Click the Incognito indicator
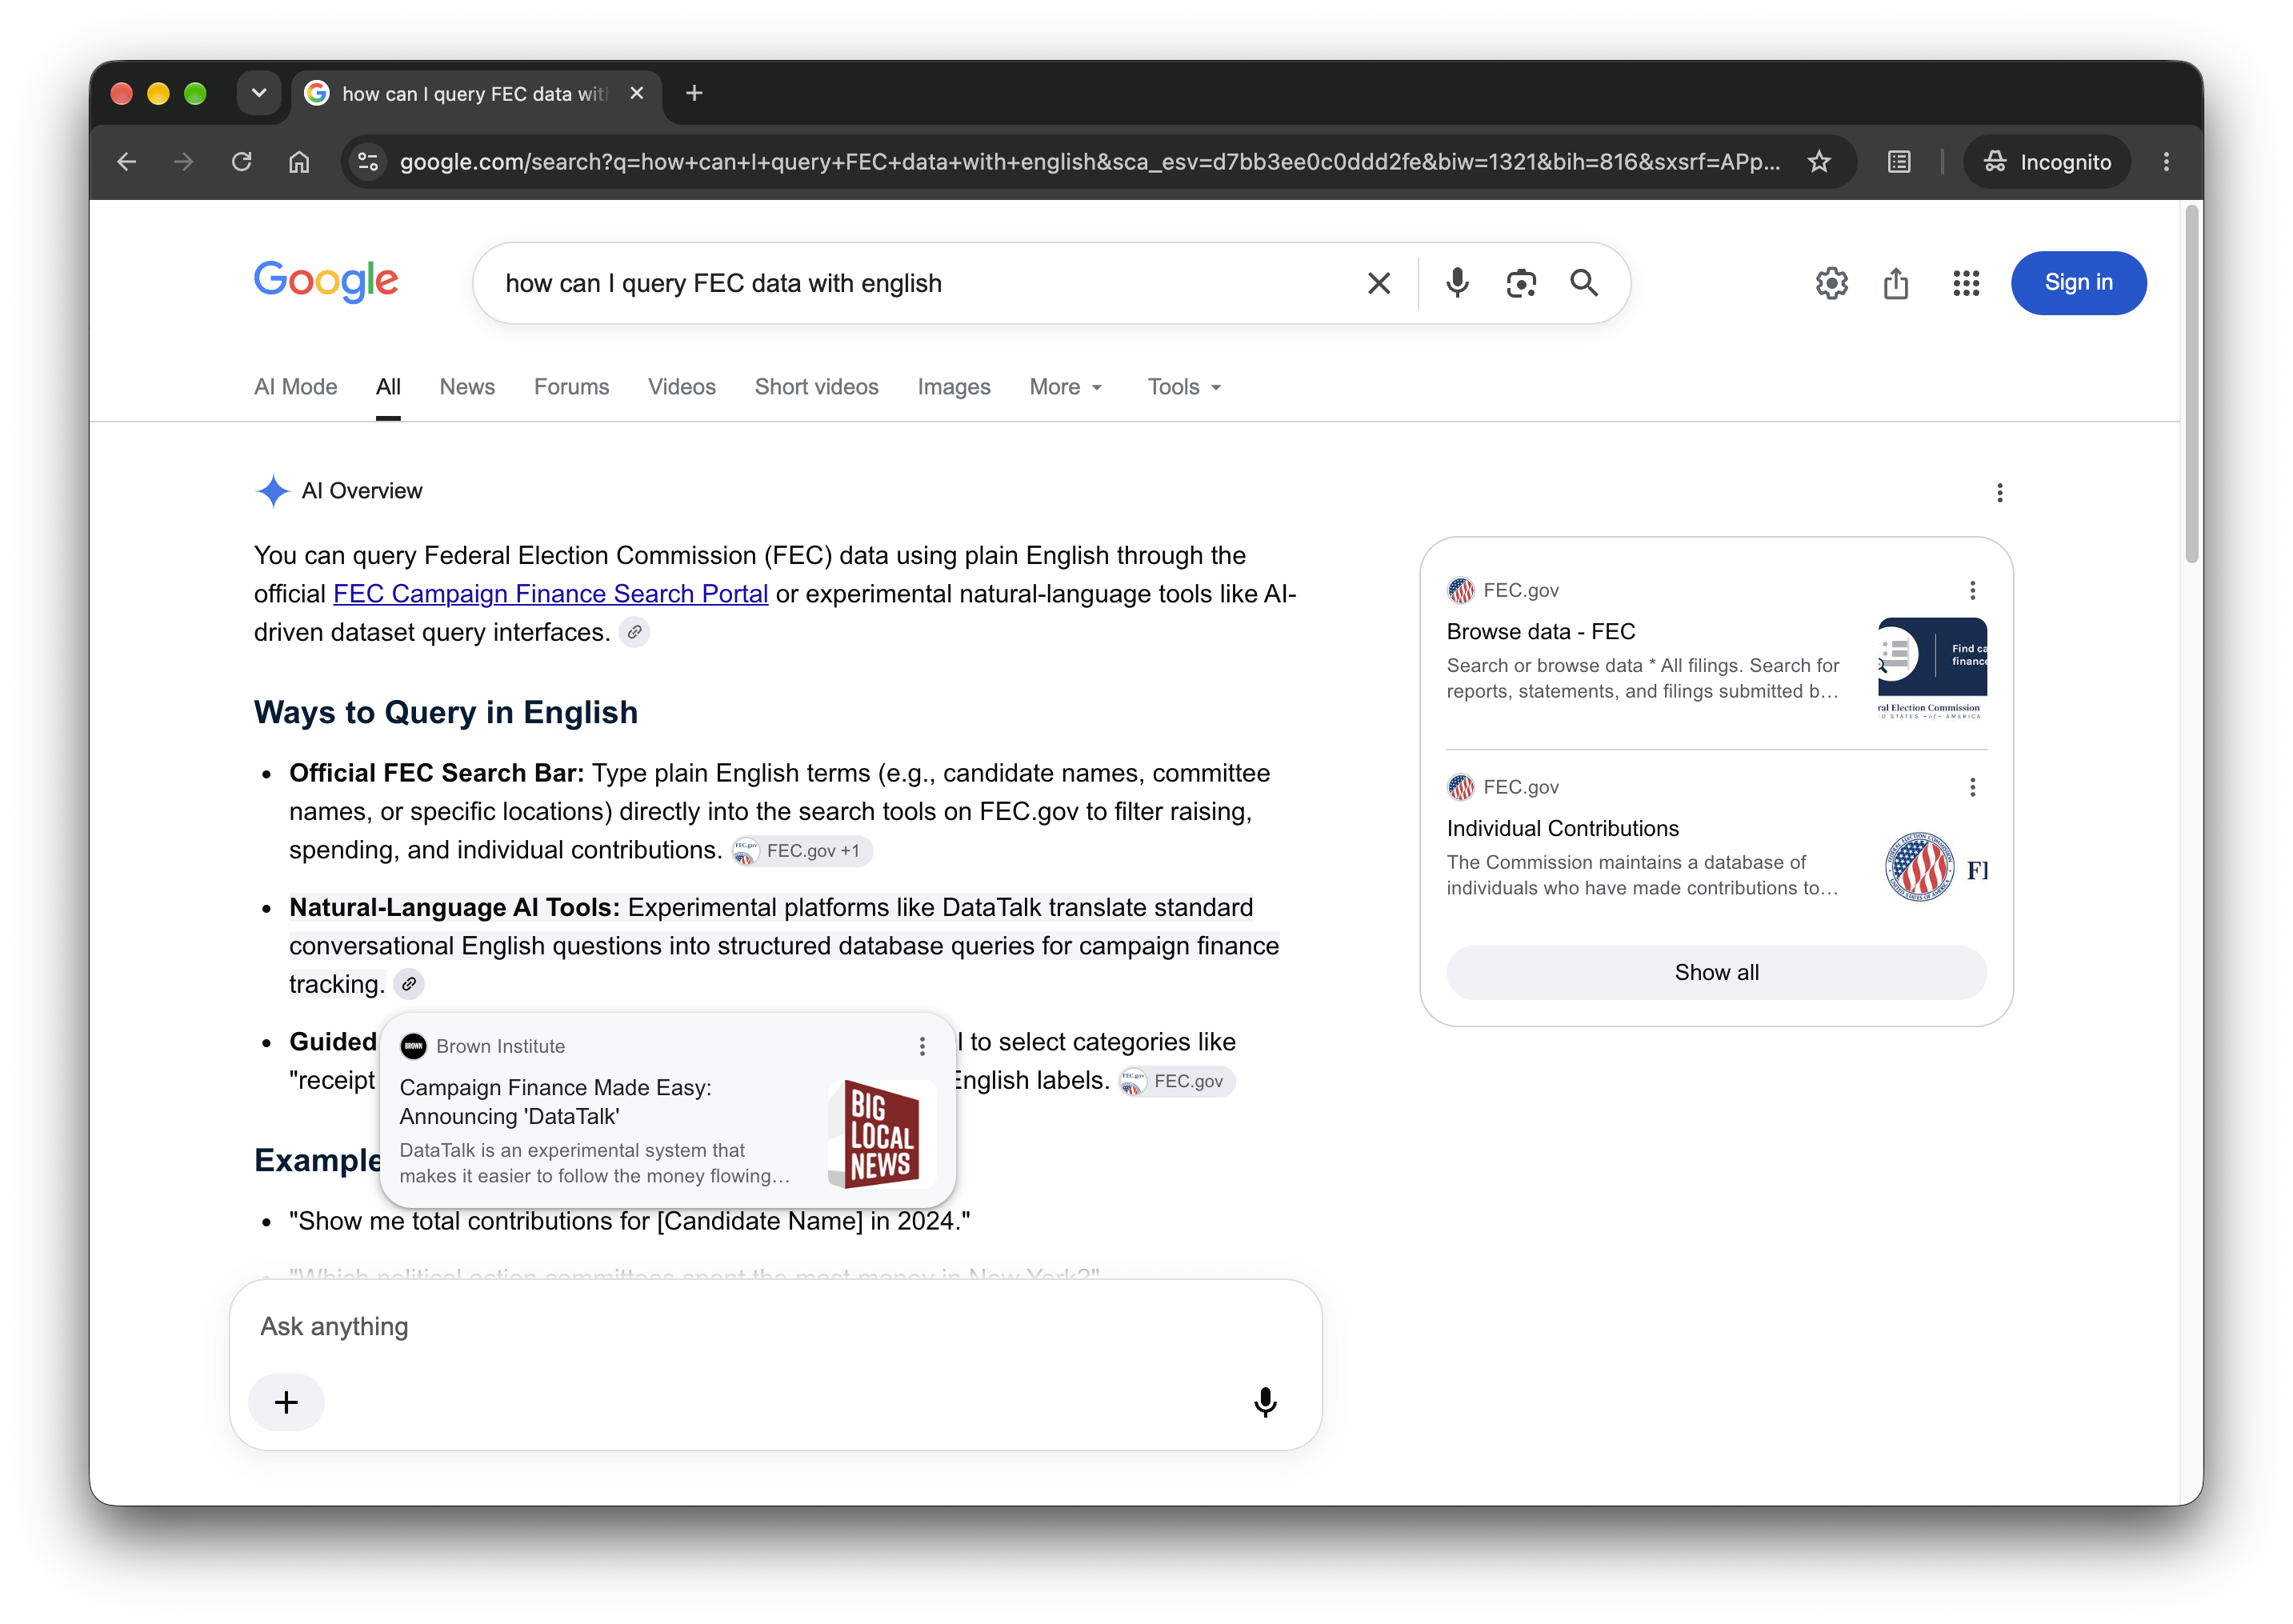2293x1624 pixels. click(x=2048, y=162)
